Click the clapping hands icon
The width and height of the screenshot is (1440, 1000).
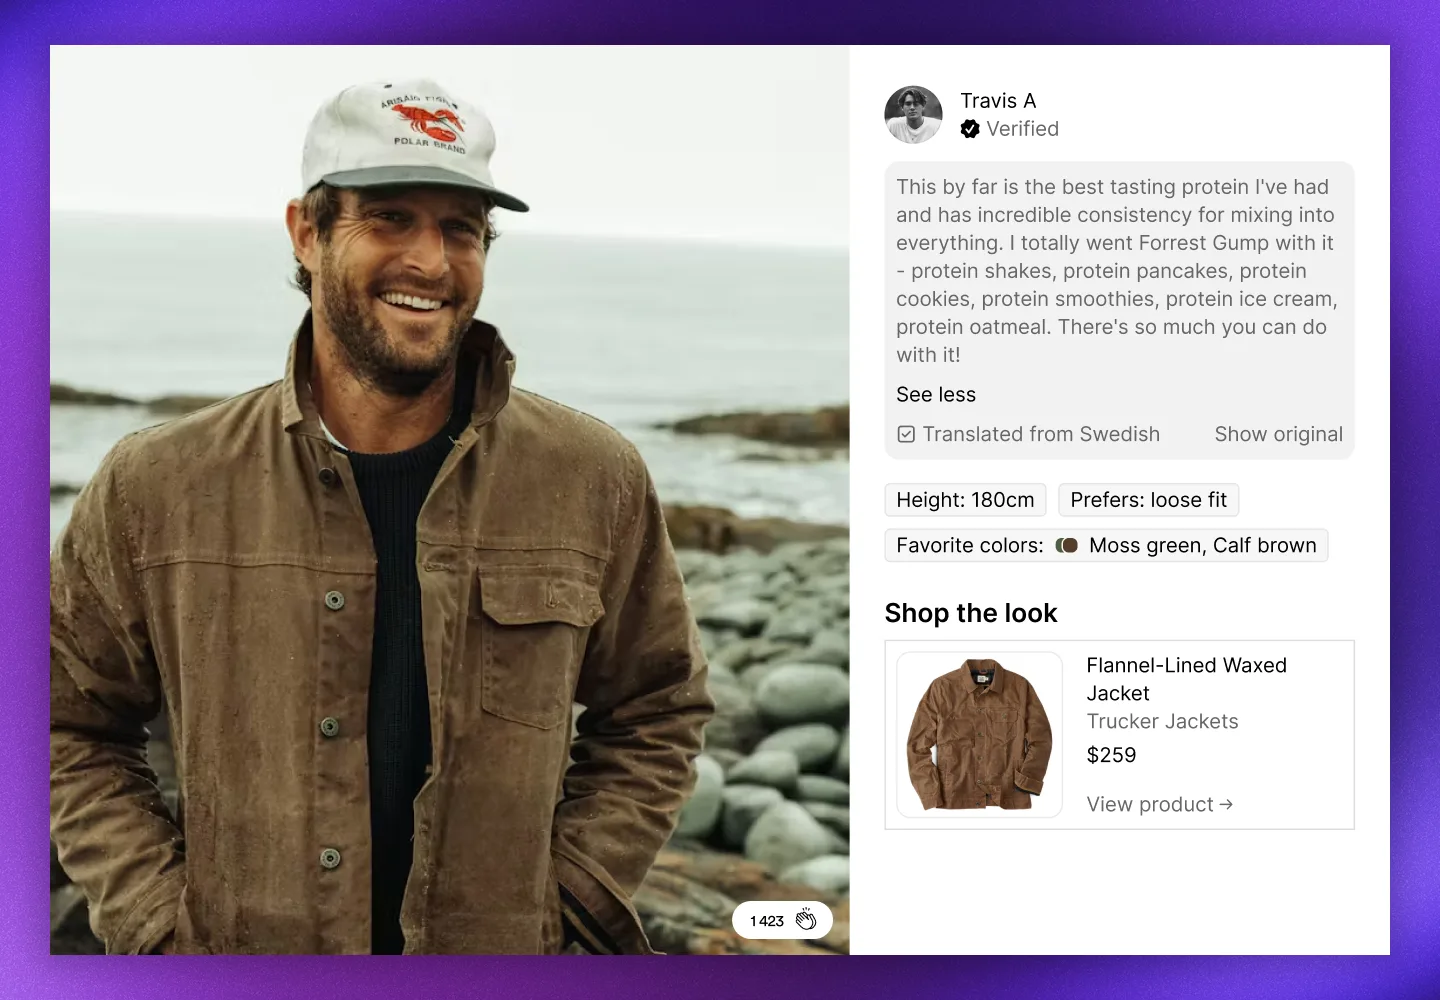click(806, 920)
